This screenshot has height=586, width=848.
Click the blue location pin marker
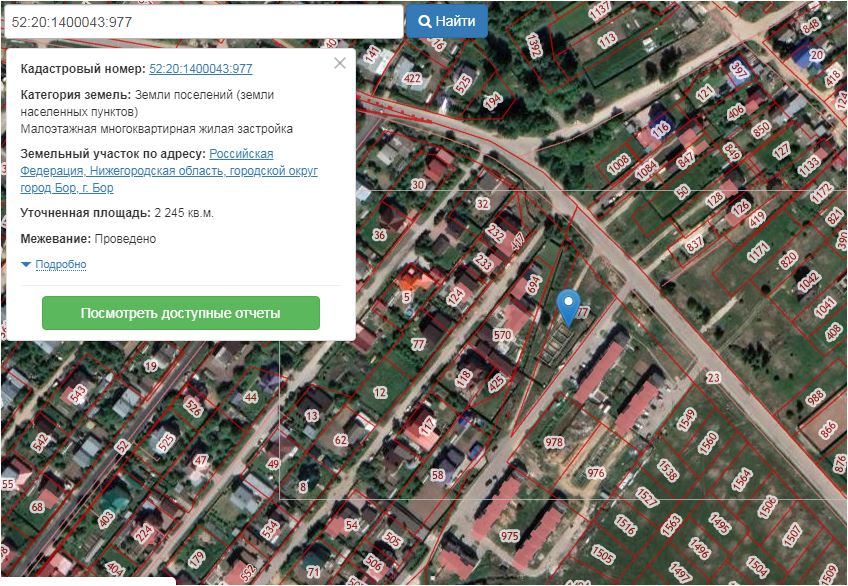click(569, 305)
